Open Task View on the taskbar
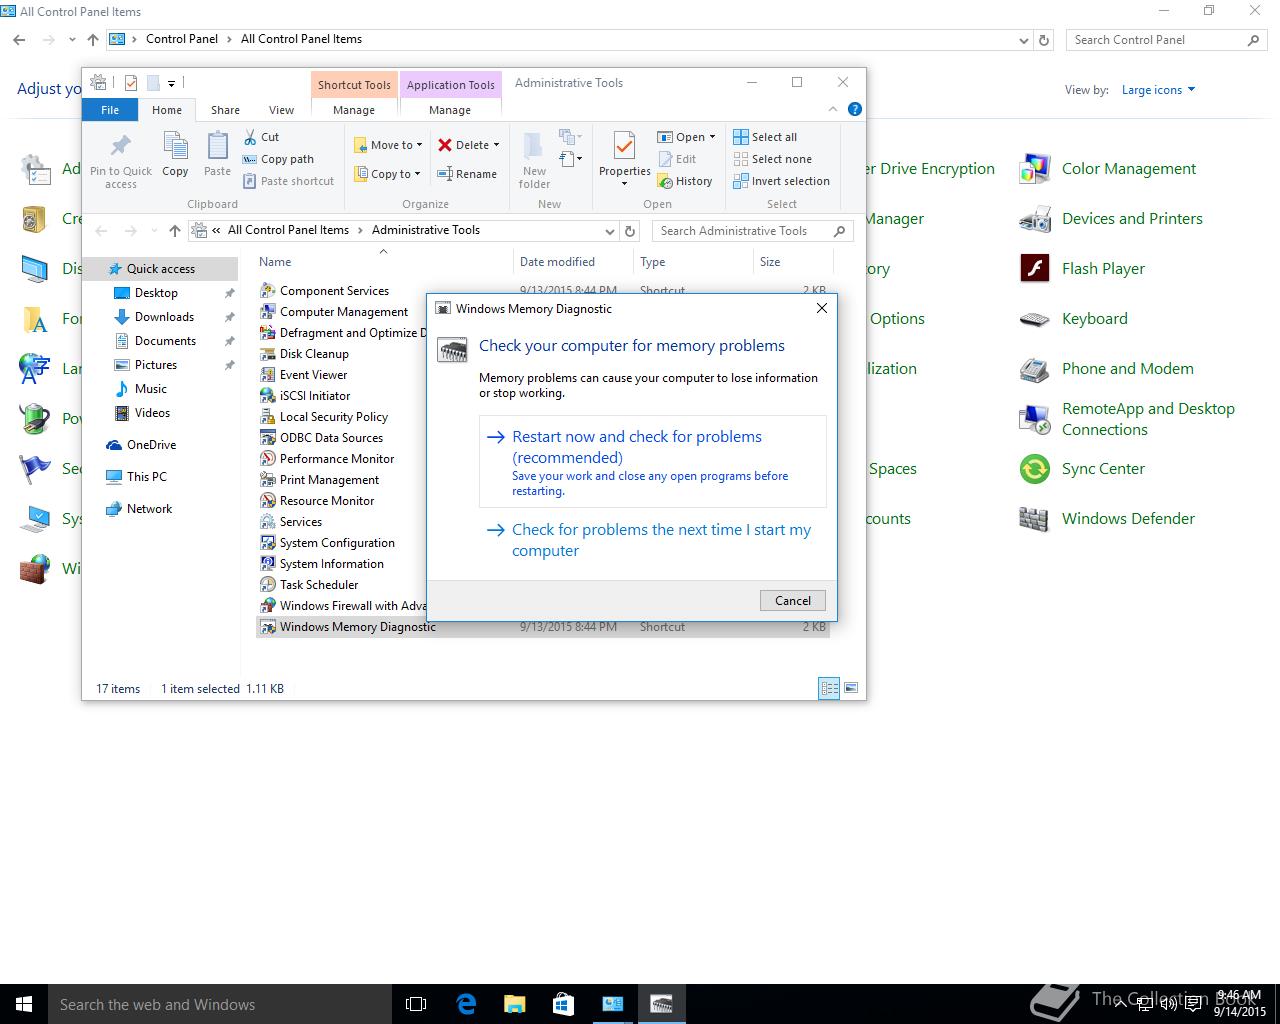This screenshot has height=1024, width=1280. coord(416,1004)
